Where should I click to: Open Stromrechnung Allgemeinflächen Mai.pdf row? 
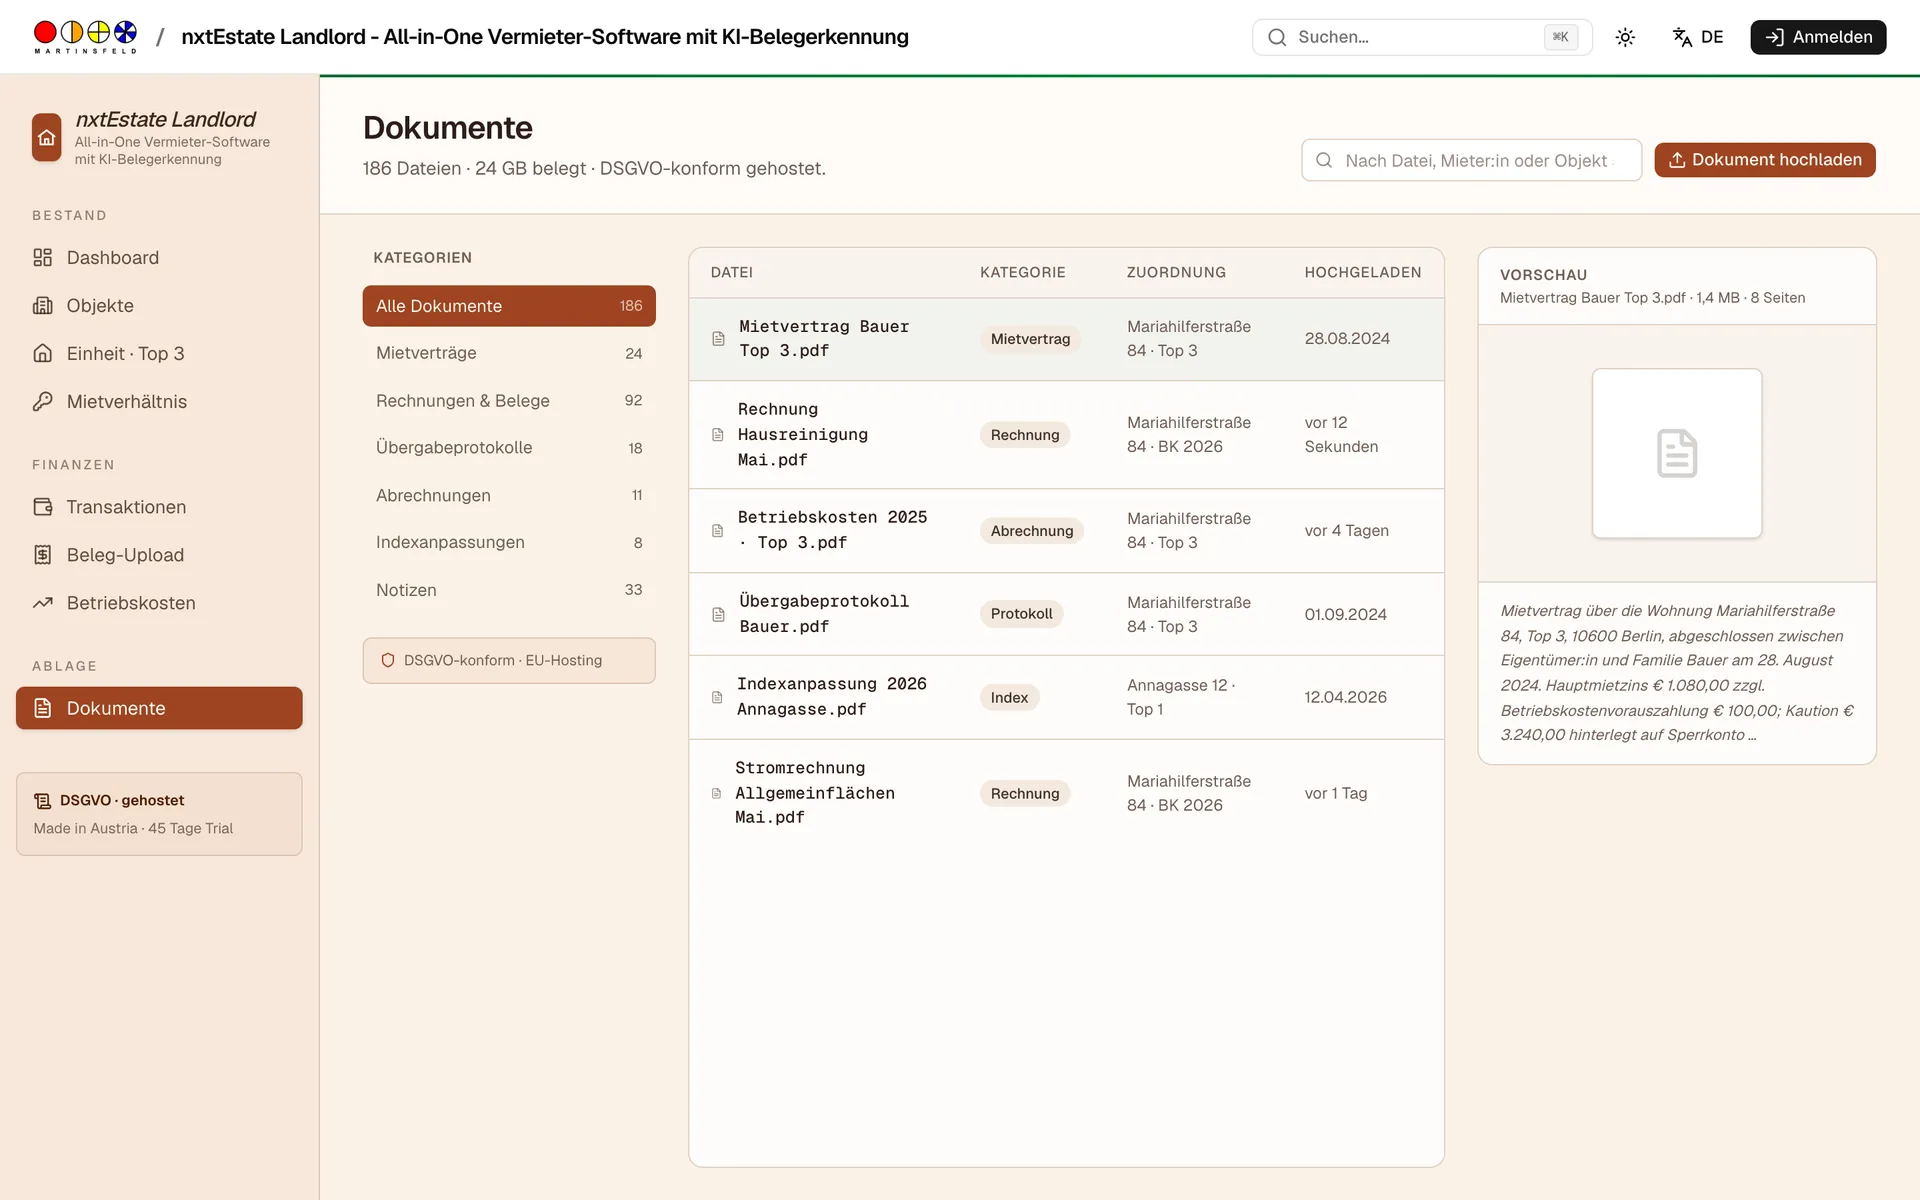(x=1066, y=794)
